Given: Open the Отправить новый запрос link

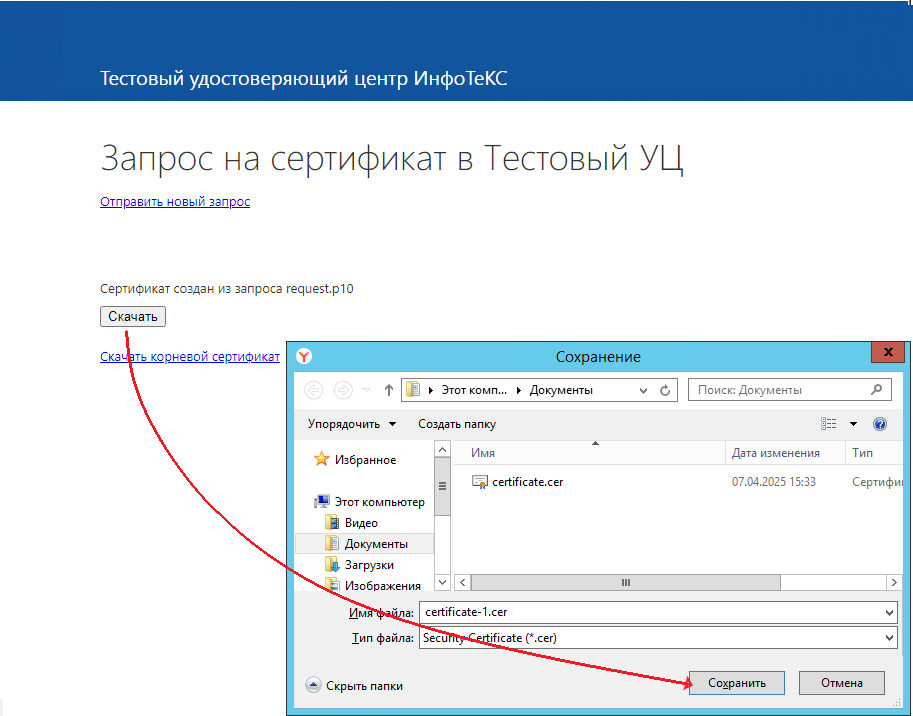Looking at the screenshot, I should [x=175, y=201].
